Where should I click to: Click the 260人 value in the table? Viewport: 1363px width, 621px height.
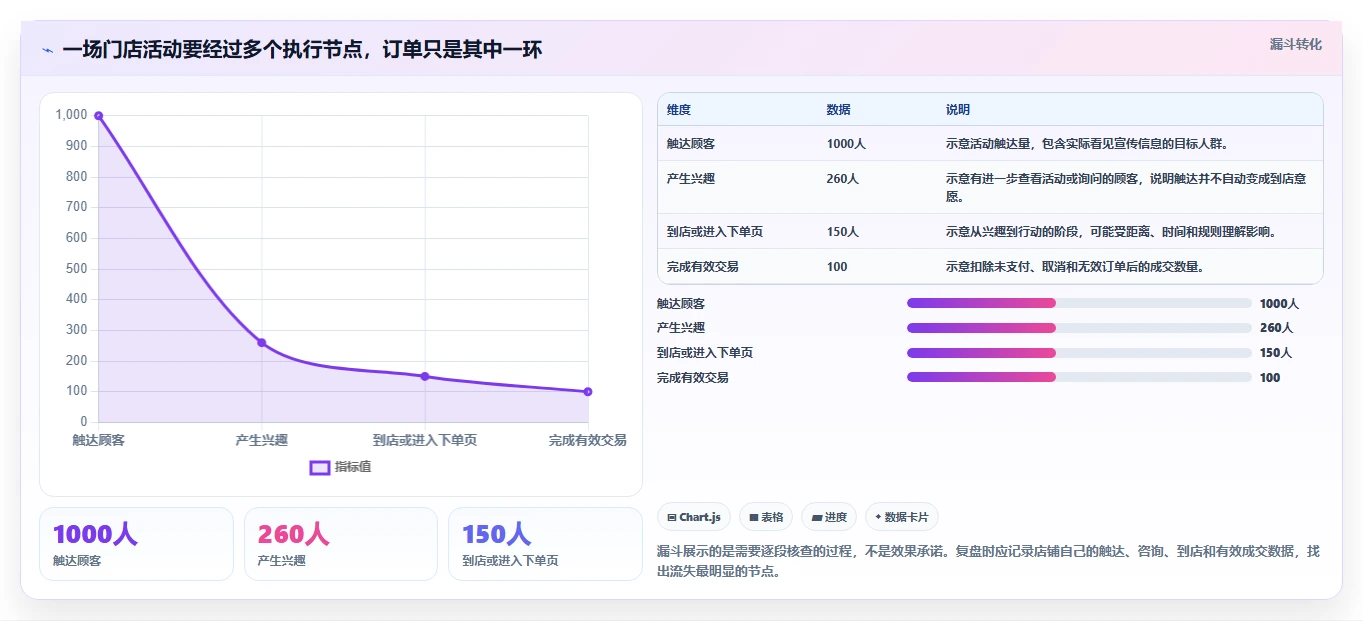click(x=843, y=178)
